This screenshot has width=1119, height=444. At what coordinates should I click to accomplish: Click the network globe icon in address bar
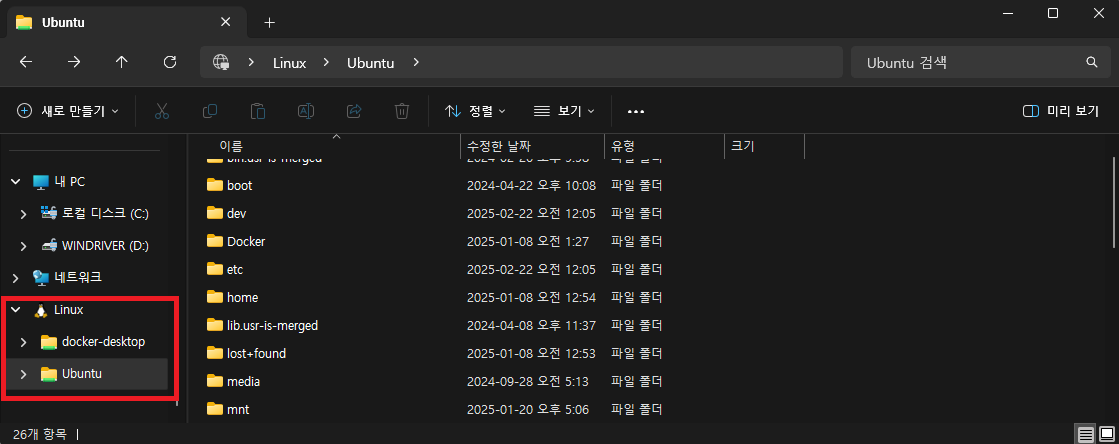pyautogui.click(x=221, y=63)
